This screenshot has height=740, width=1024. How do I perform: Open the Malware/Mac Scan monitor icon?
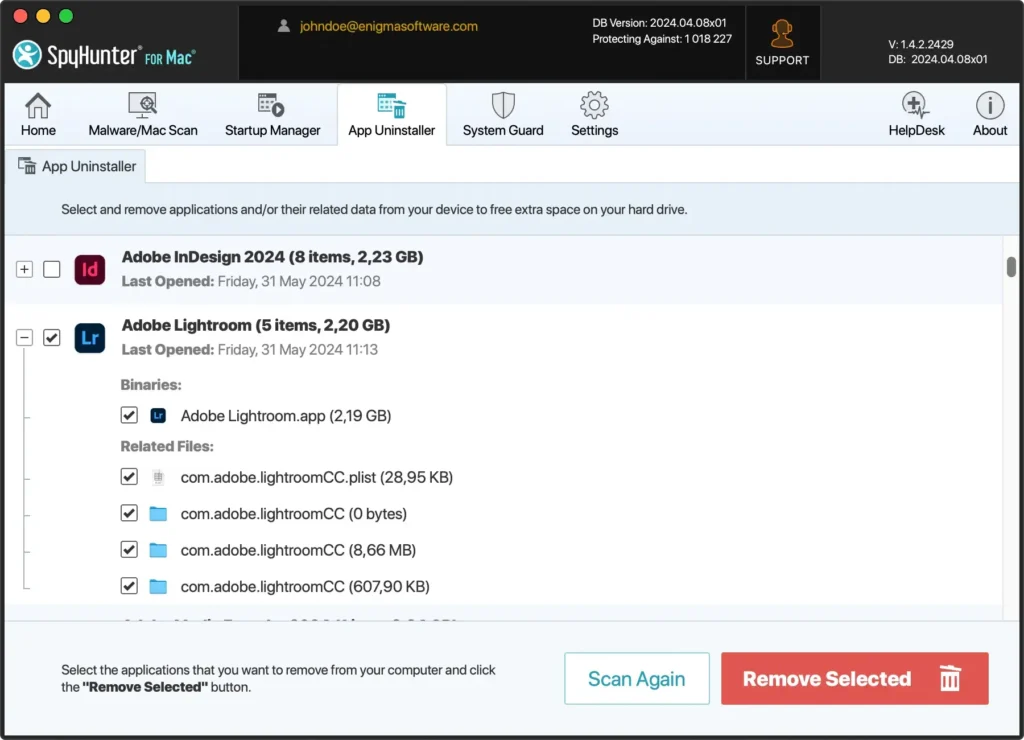142,105
